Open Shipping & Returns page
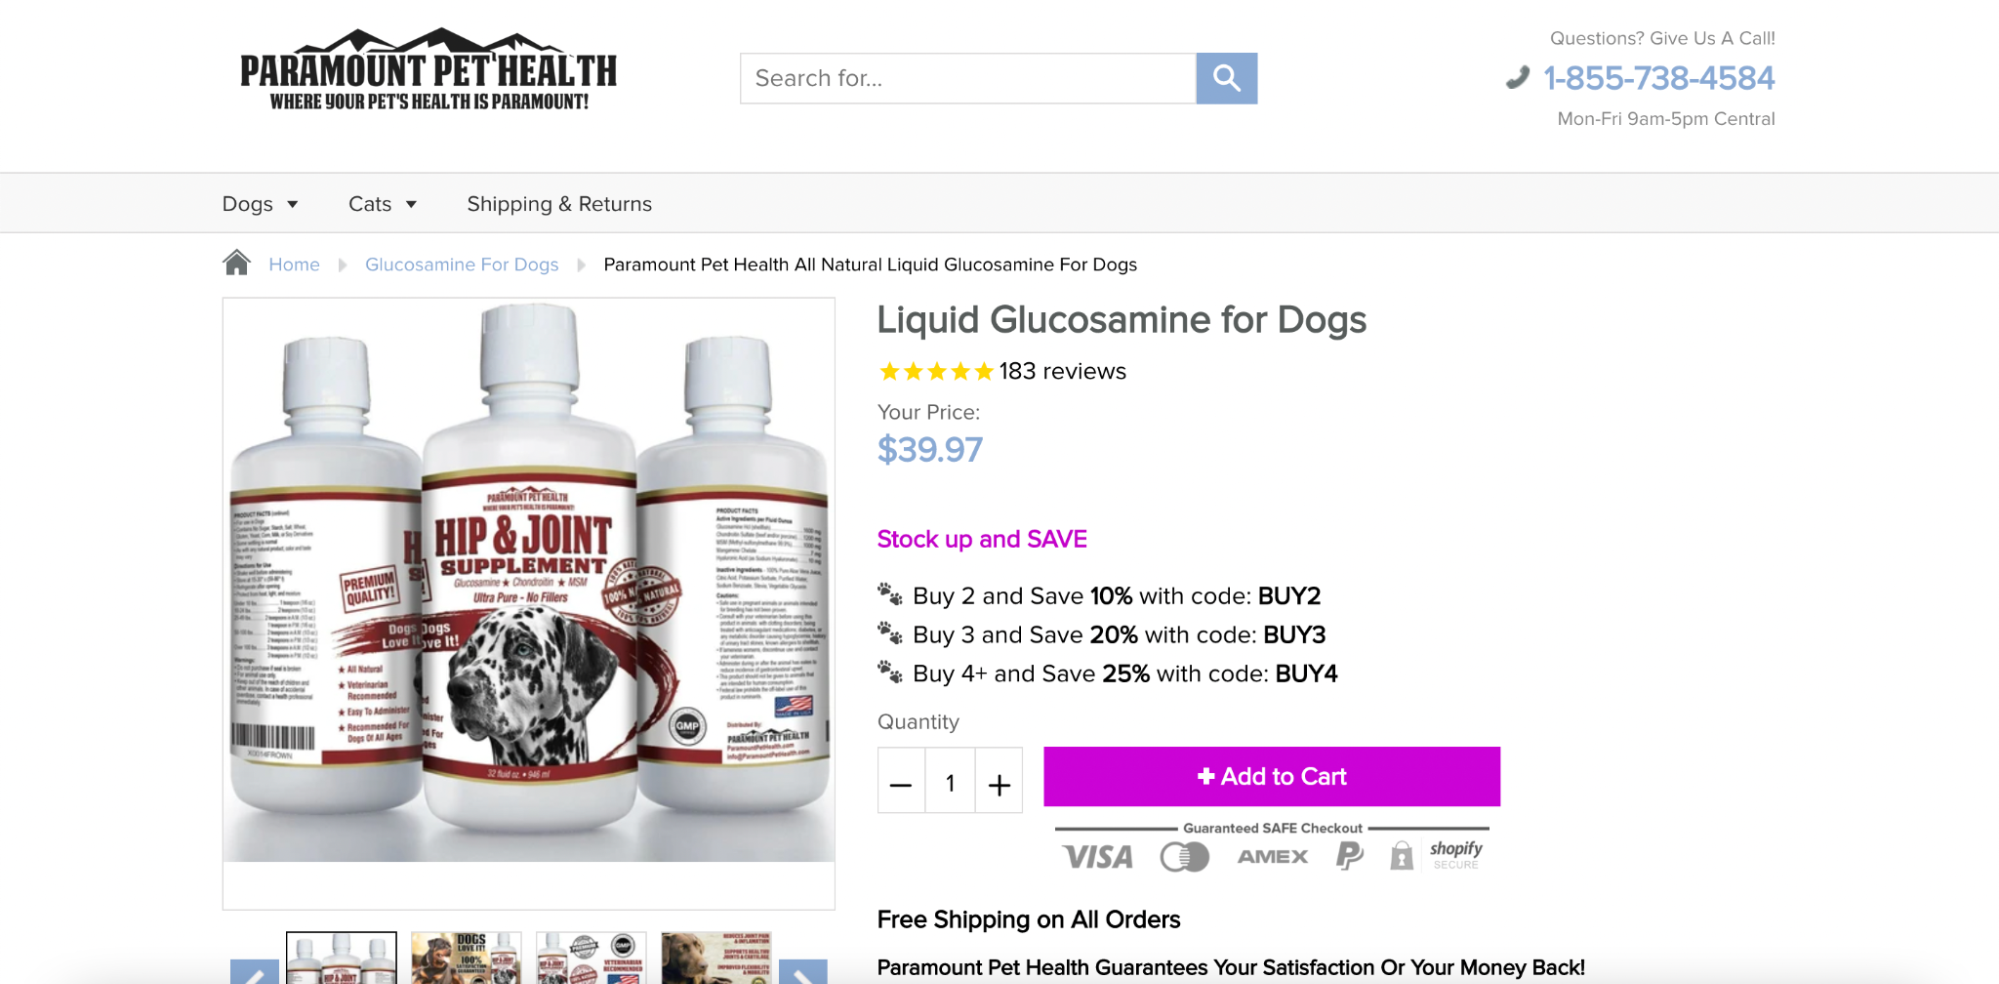Image resolution: width=1999 pixels, height=984 pixels. [x=559, y=204]
